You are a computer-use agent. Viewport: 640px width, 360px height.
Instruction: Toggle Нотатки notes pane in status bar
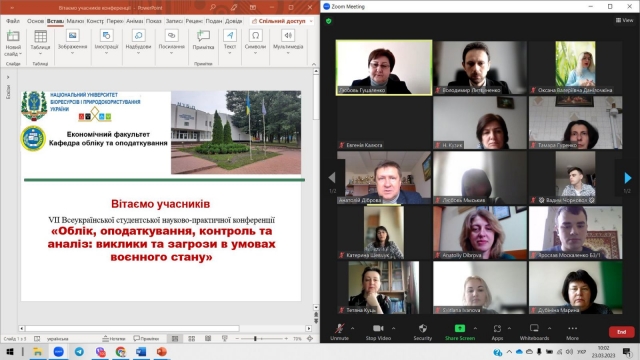(x=114, y=338)
